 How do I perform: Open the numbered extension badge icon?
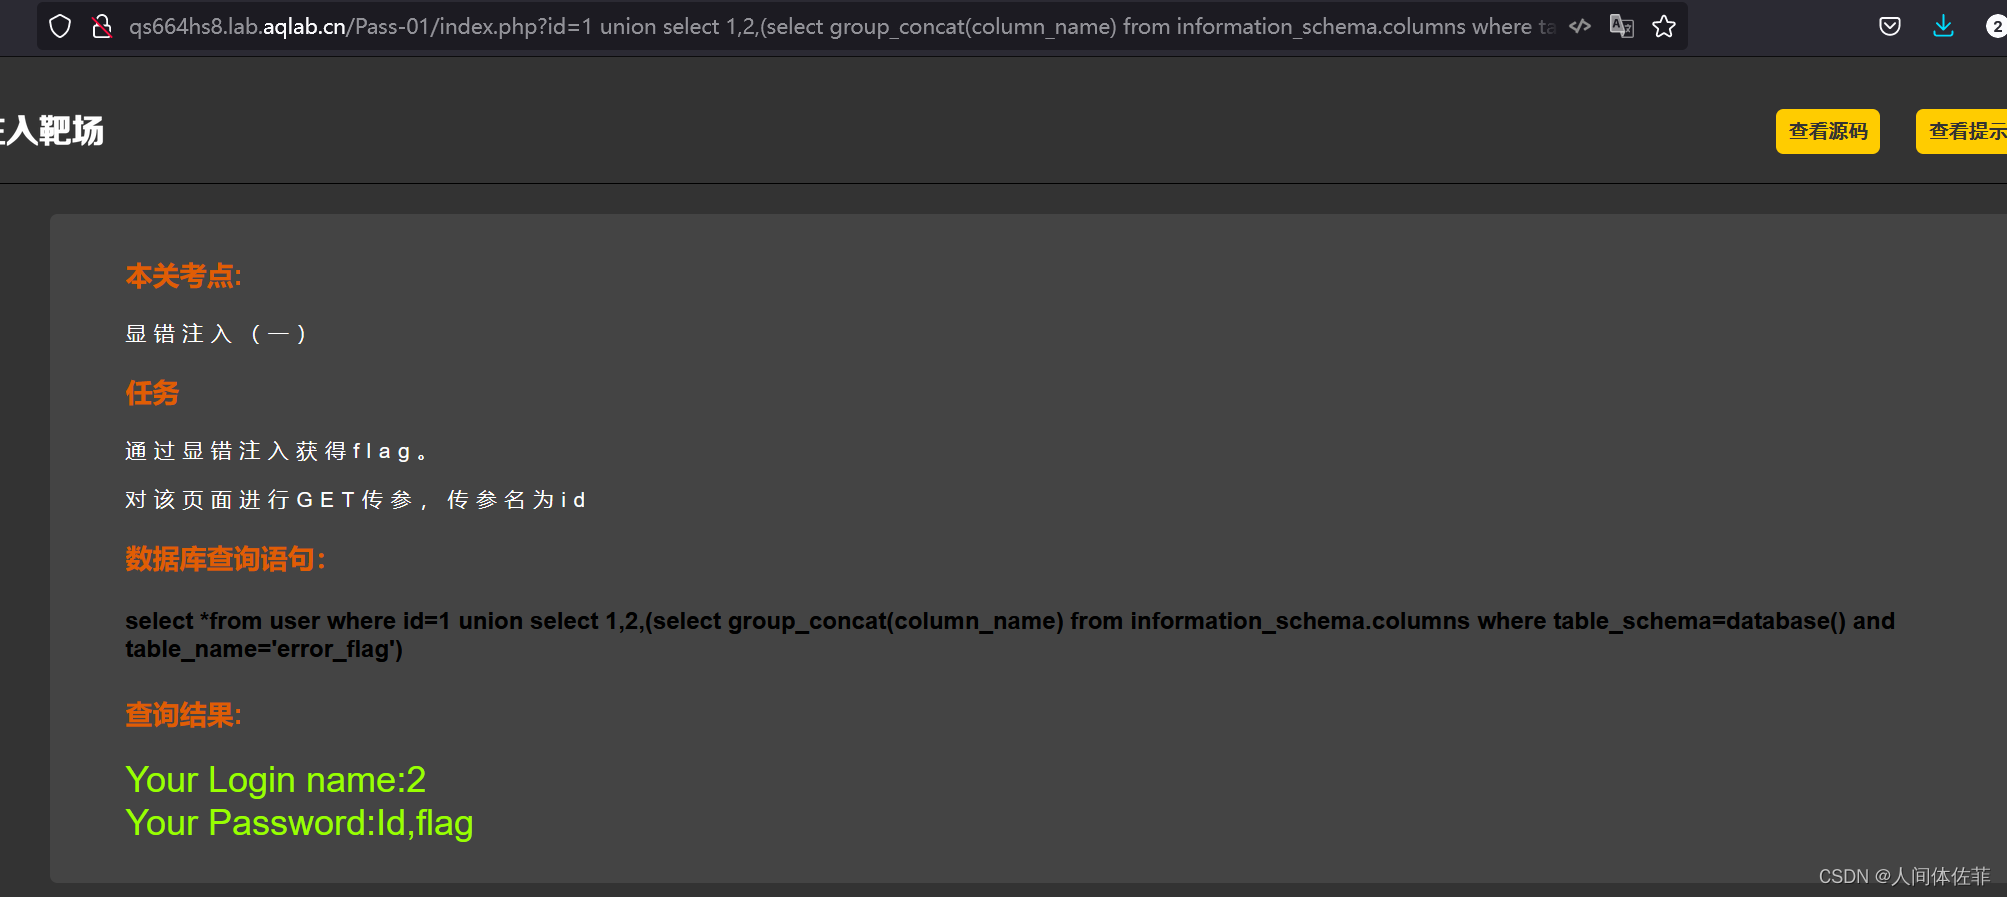[x=1995, y=27]
